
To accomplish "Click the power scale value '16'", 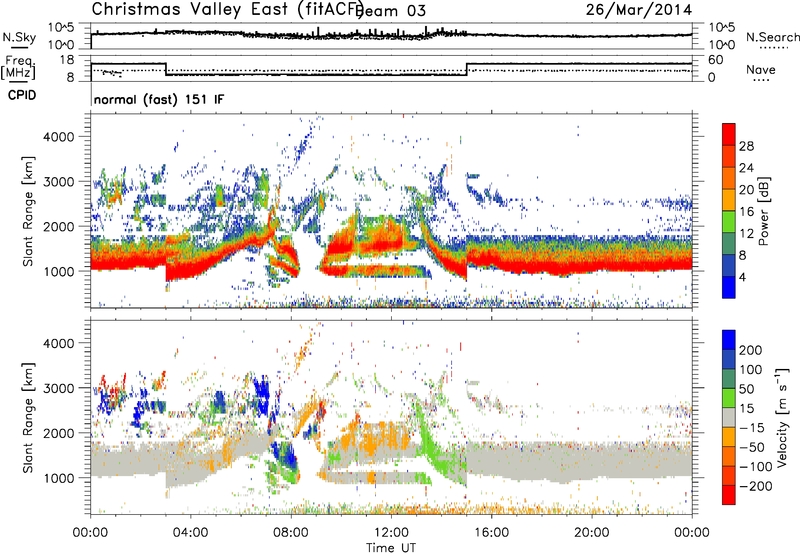I will pos(746,212).
